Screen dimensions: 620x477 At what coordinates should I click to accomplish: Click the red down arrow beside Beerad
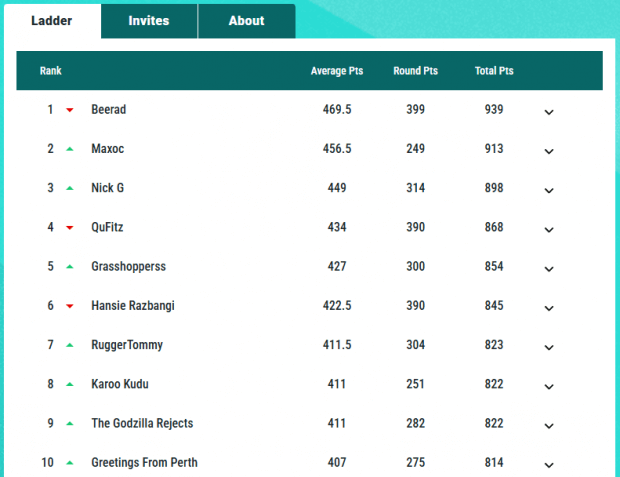pyautogui.click(x=70, y=110)
